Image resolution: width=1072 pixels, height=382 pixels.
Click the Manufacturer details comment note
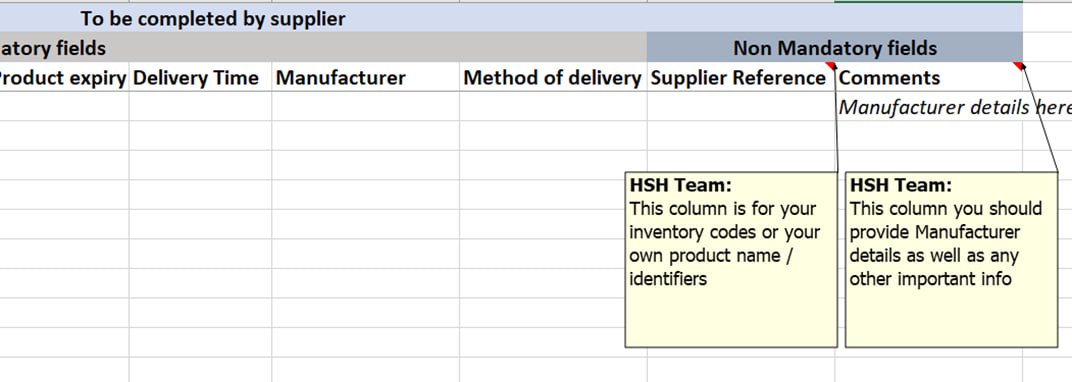(x=951, y=260)
